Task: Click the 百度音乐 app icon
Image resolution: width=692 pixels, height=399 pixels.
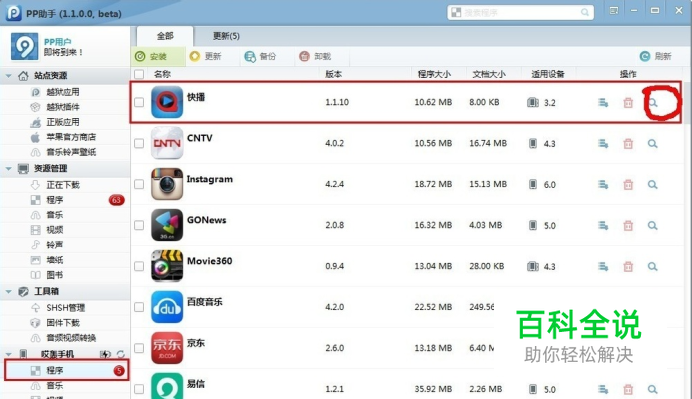Action: (x=167, y=307)
